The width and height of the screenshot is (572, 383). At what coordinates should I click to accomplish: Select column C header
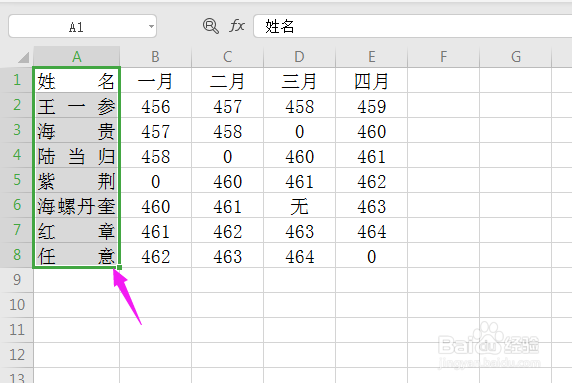point(227,57)
